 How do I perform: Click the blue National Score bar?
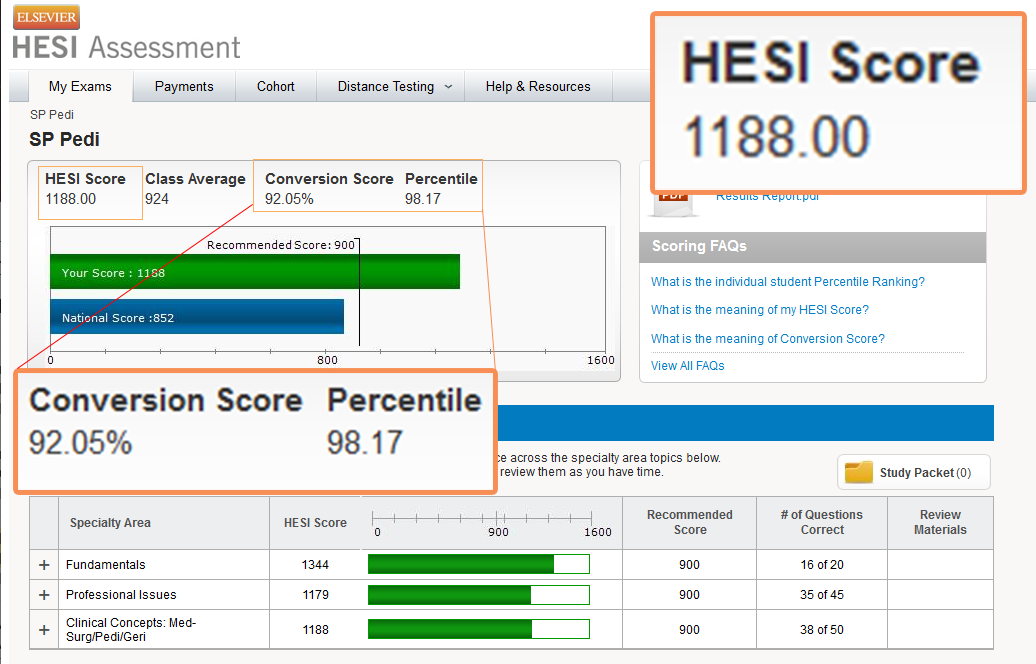pyautogui.click(x=197, y=317)
